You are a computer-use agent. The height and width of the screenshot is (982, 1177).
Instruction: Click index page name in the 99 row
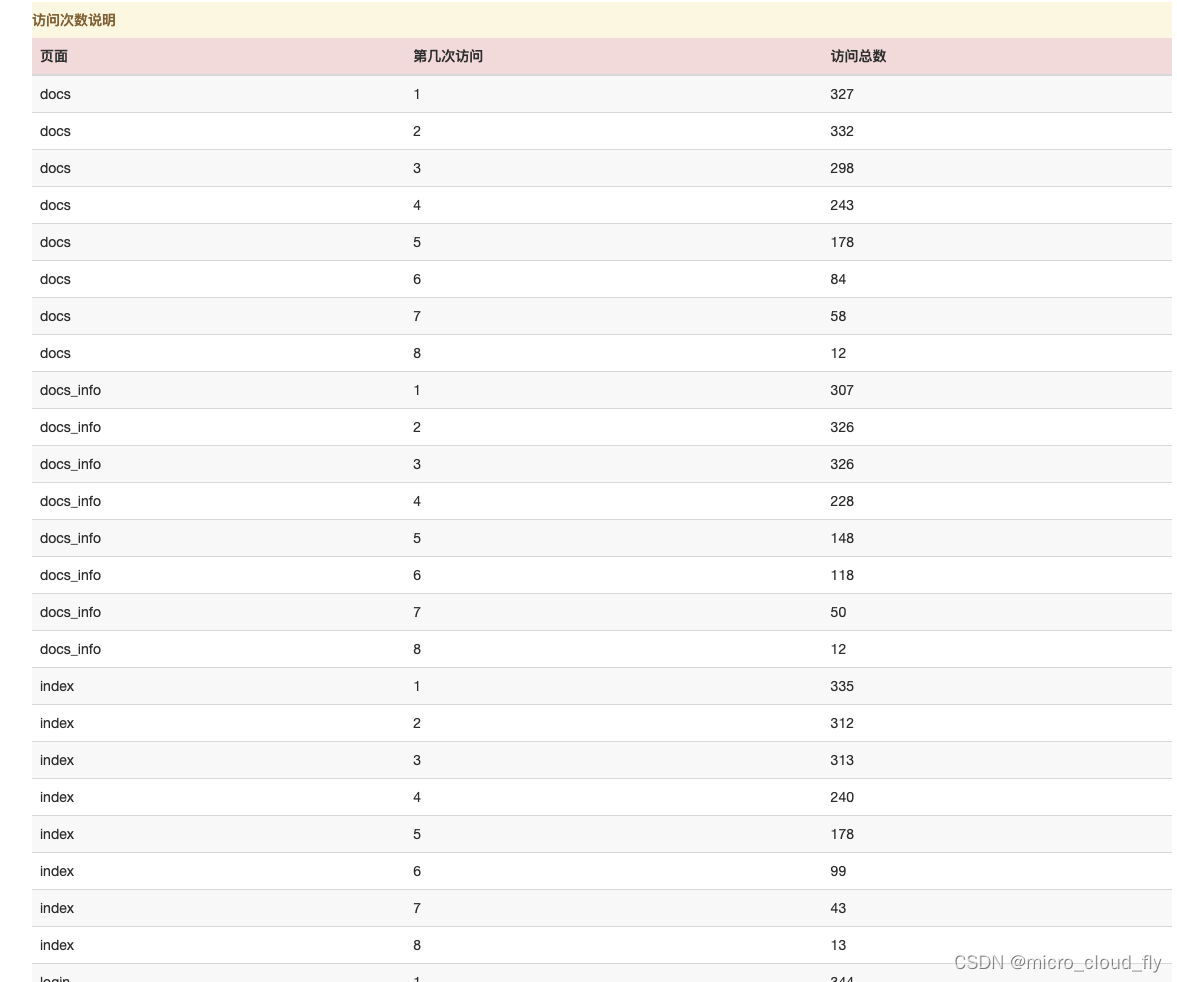coord(57,871)
